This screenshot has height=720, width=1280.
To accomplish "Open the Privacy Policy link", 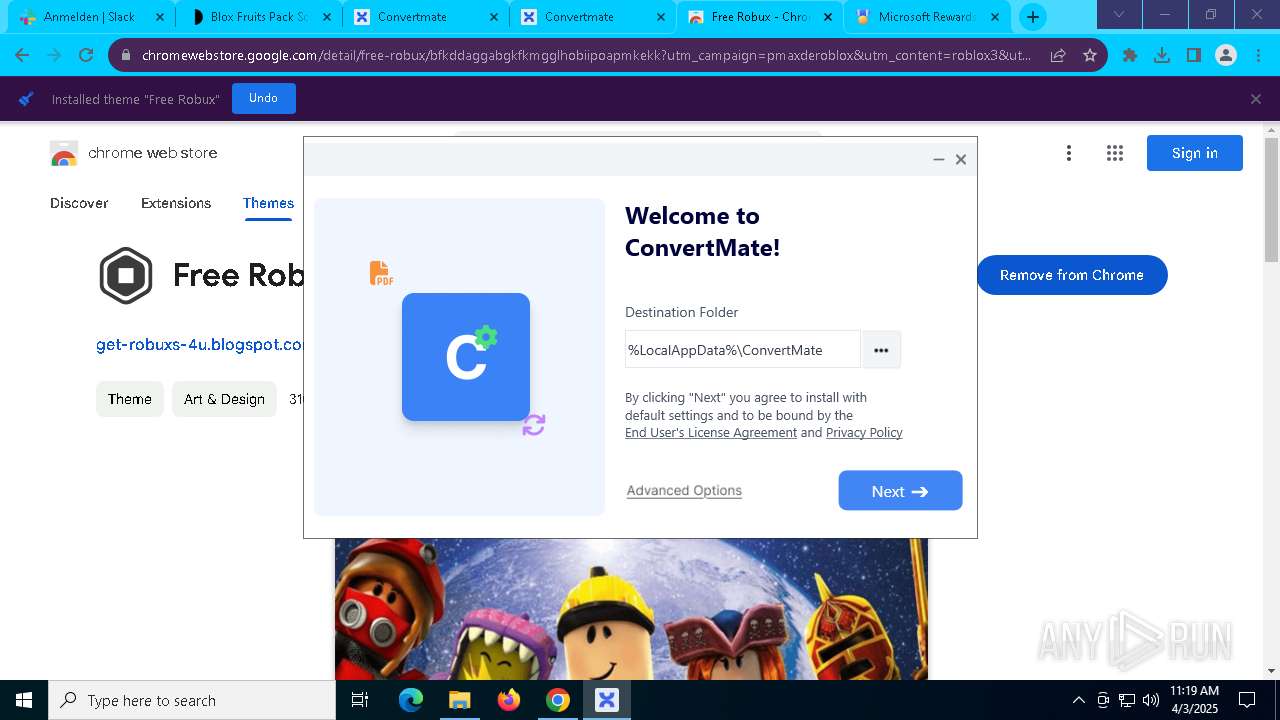I will (864, 432).
